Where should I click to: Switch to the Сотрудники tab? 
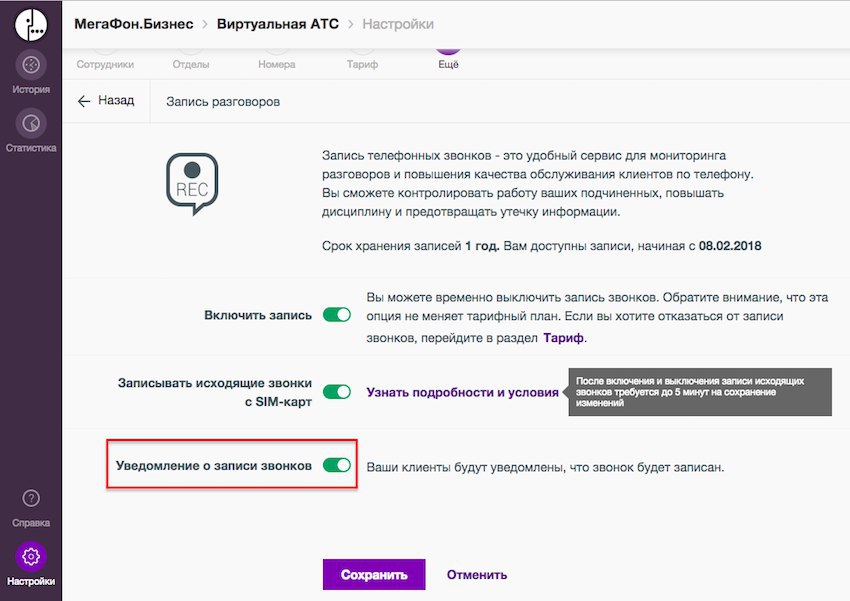point(105,64)
